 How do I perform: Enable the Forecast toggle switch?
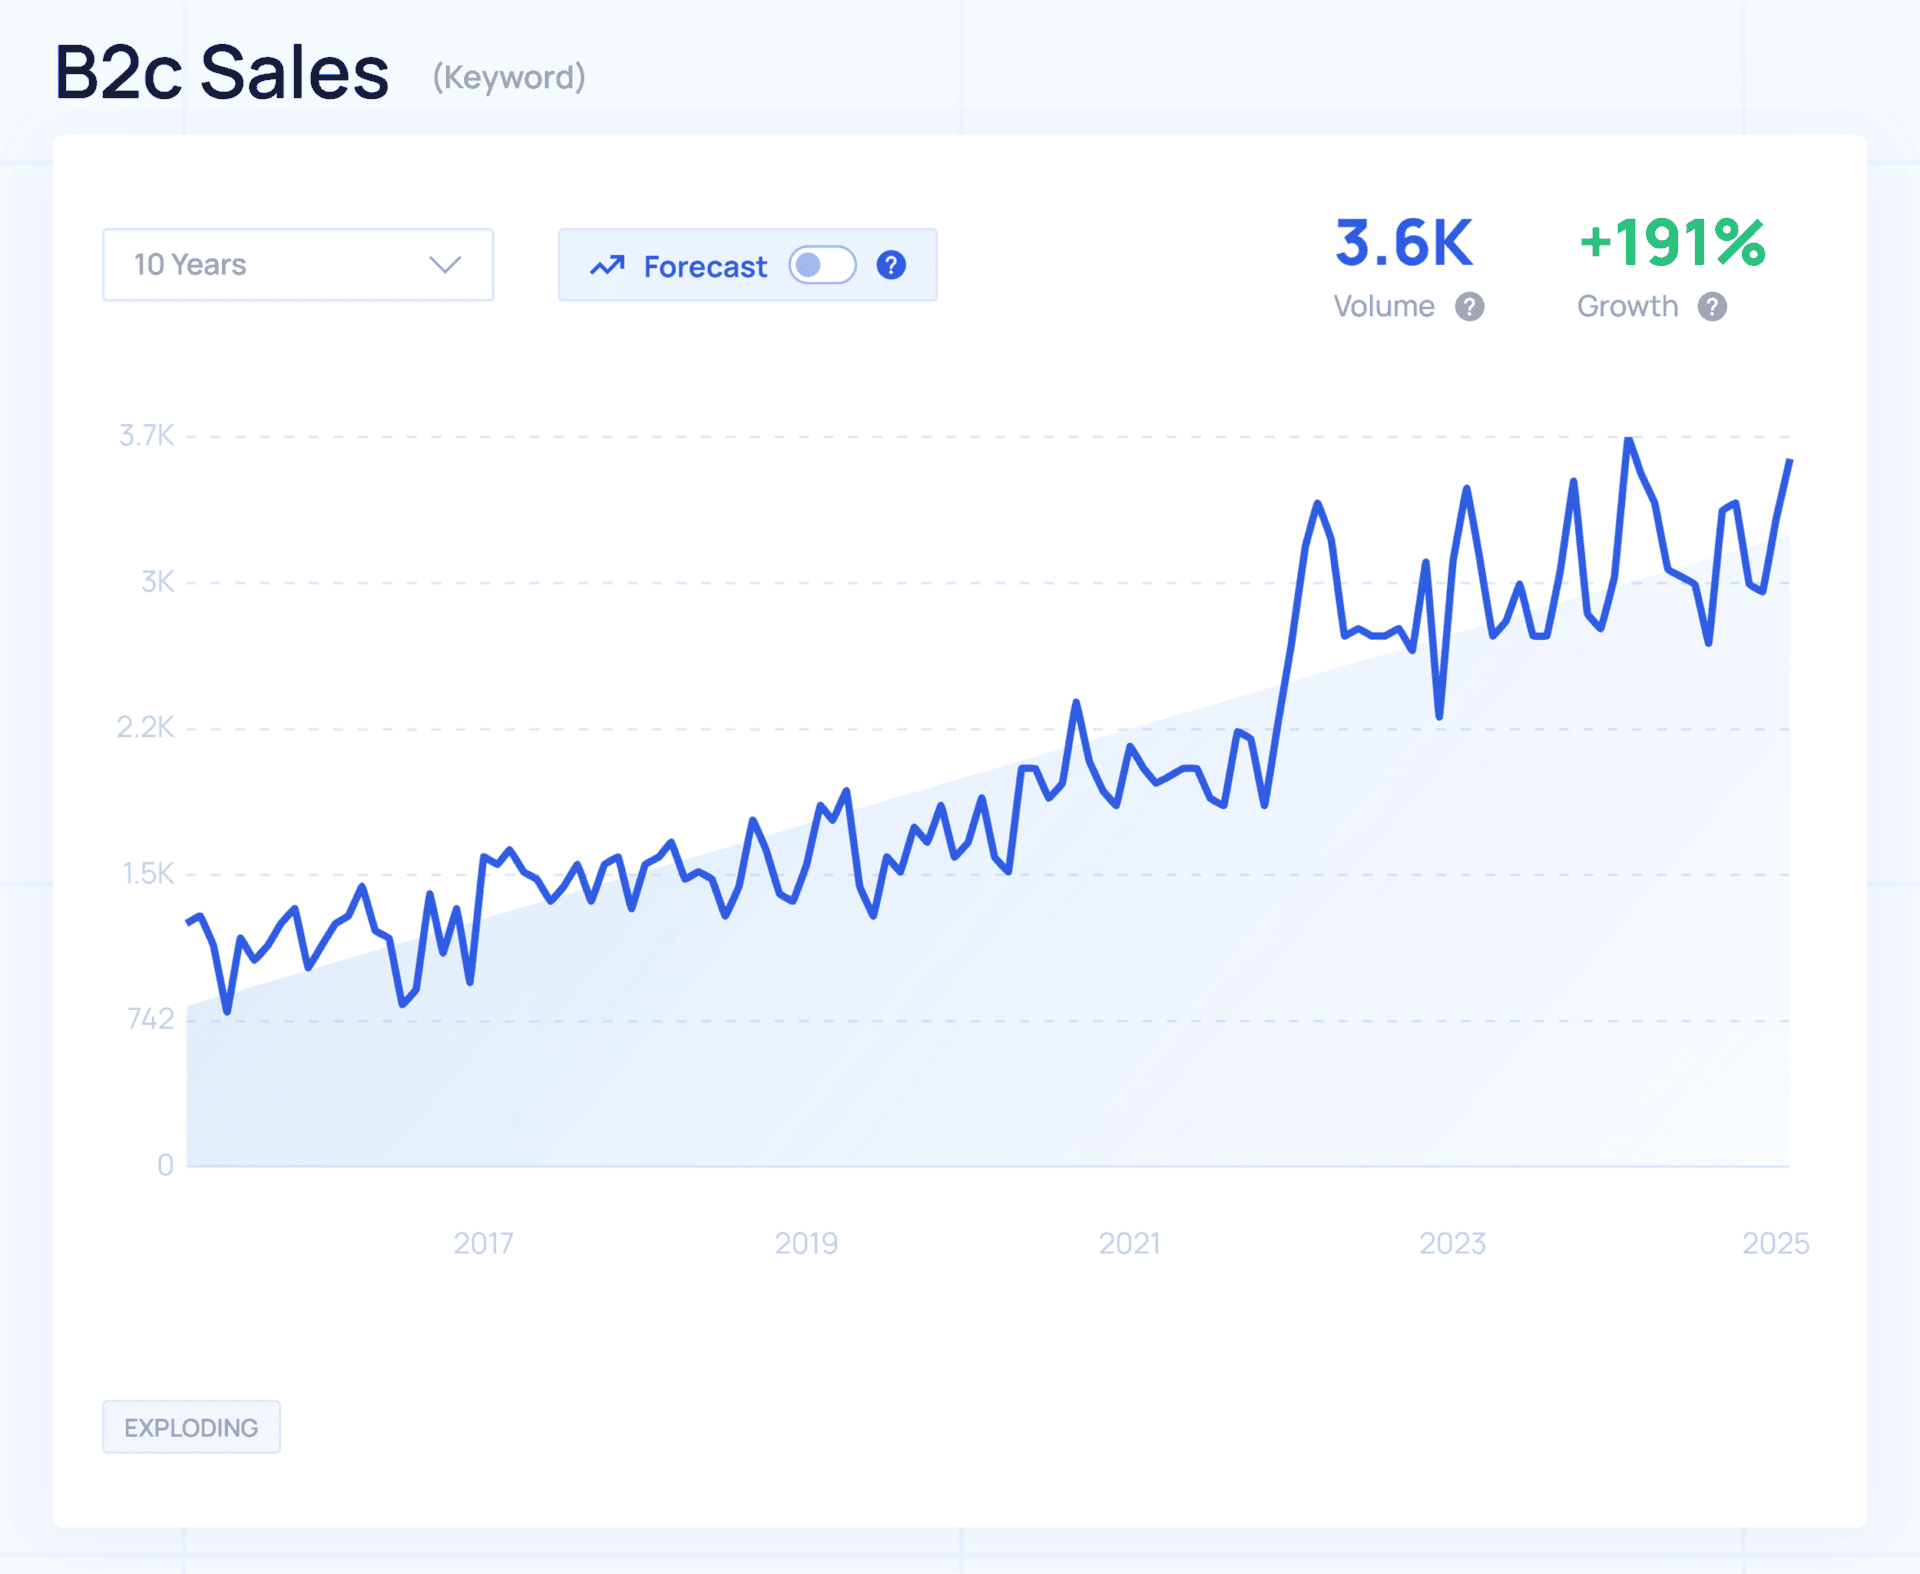pyautogui.click(x=822, y=265)
